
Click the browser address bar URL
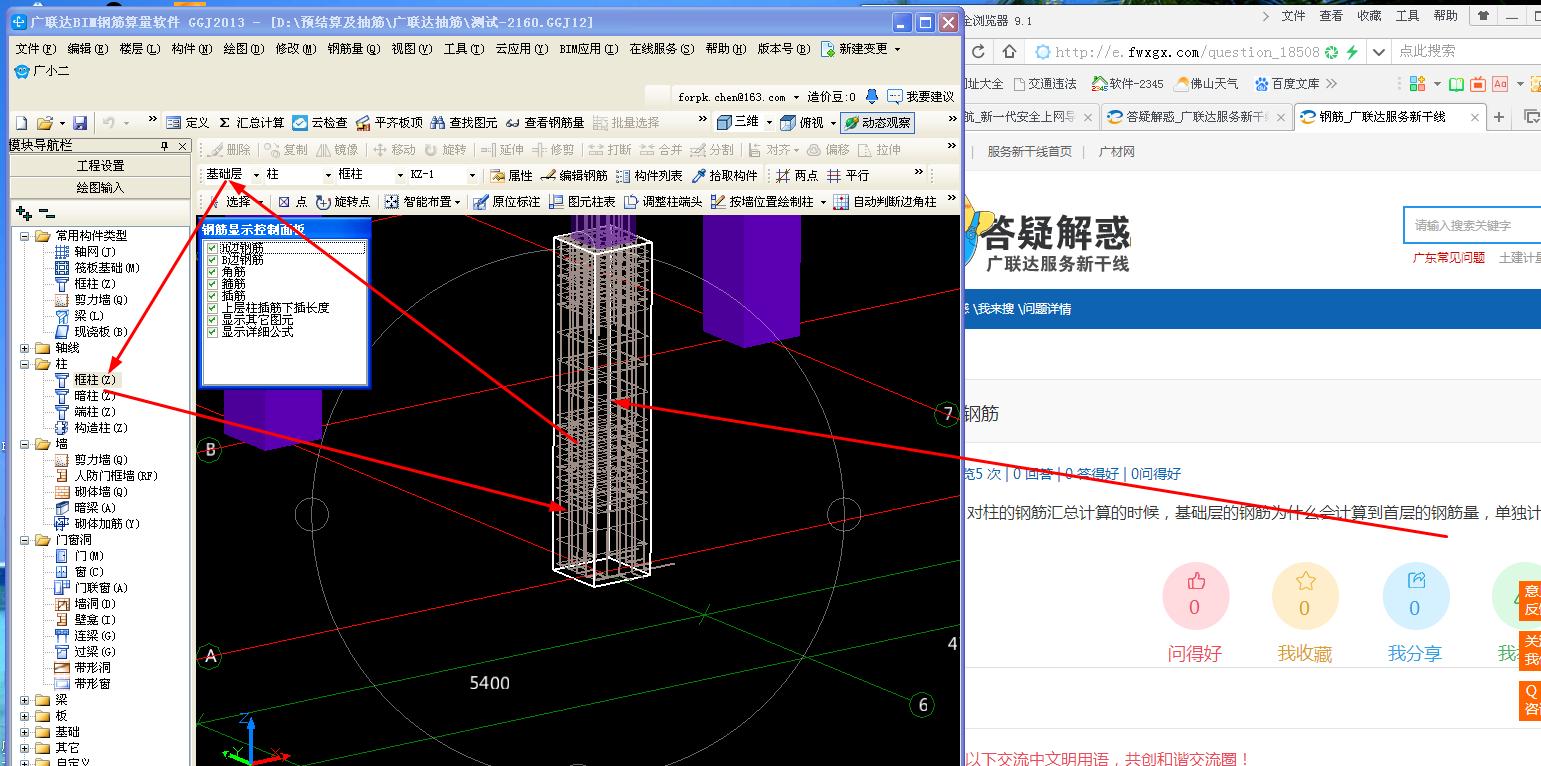point(1187,52)
